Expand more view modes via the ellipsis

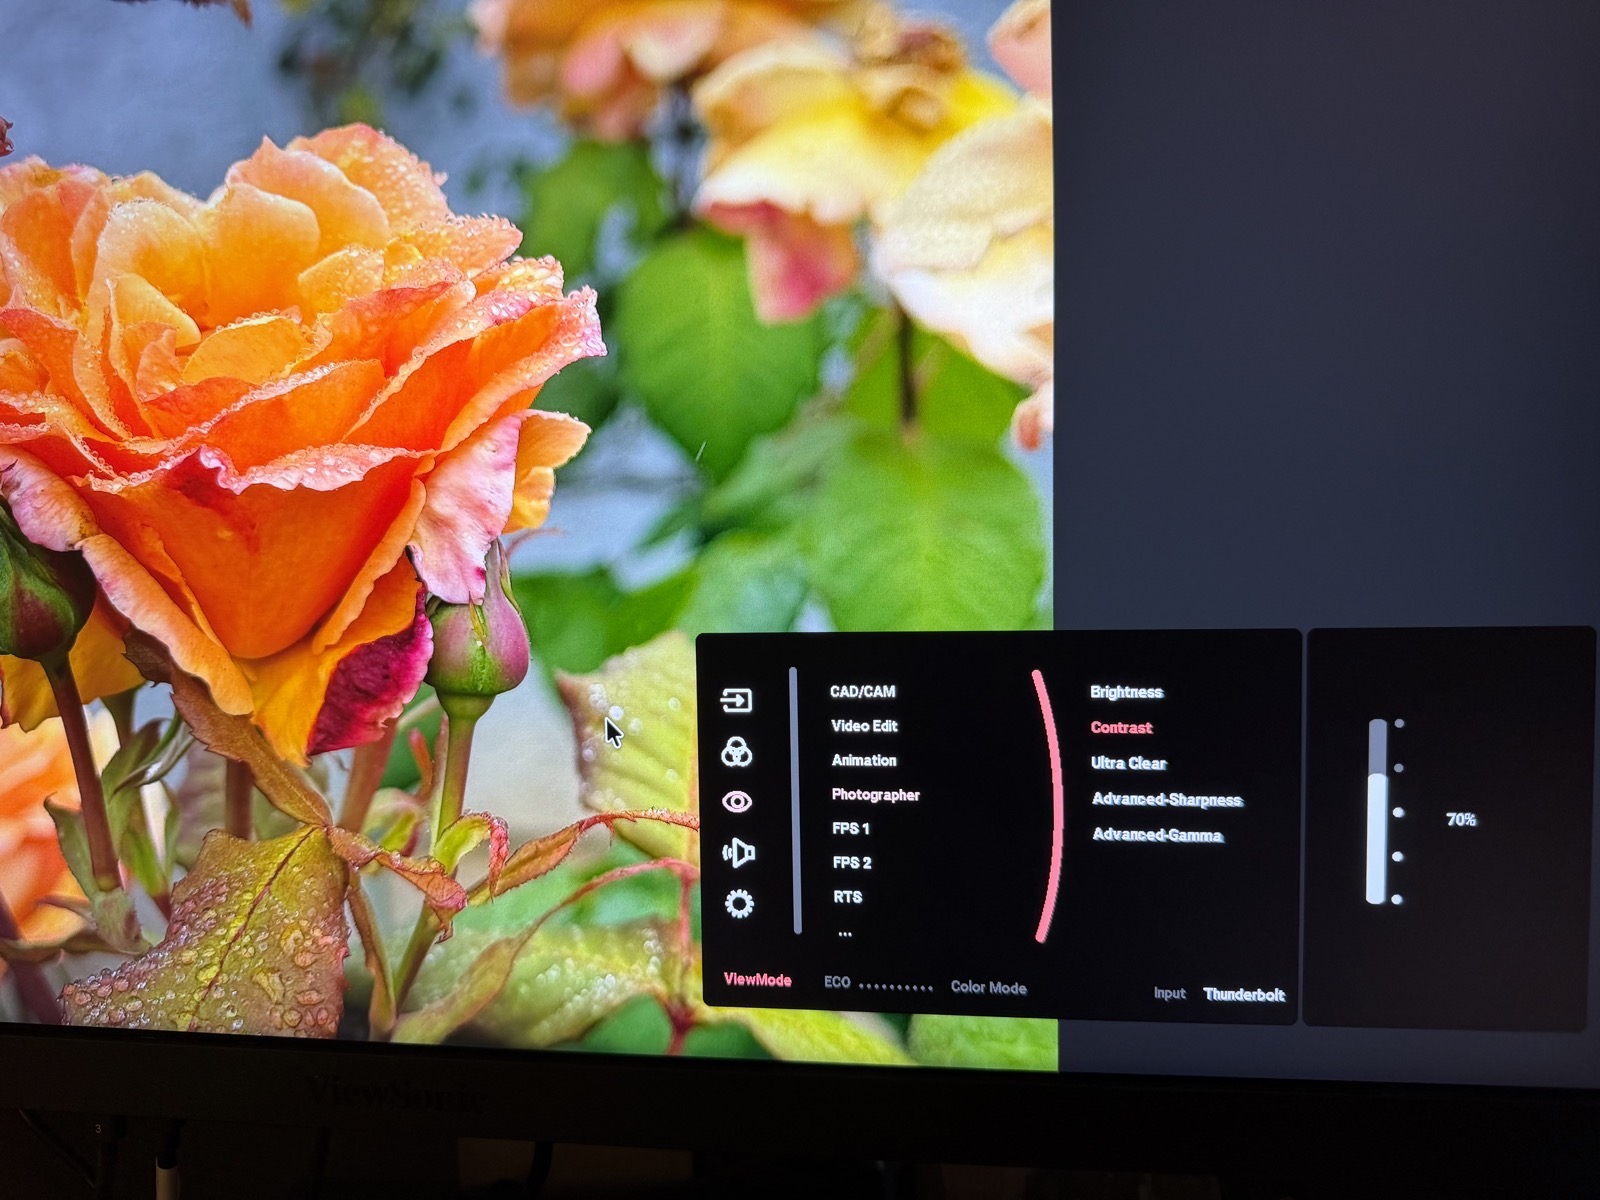[845, 933]
